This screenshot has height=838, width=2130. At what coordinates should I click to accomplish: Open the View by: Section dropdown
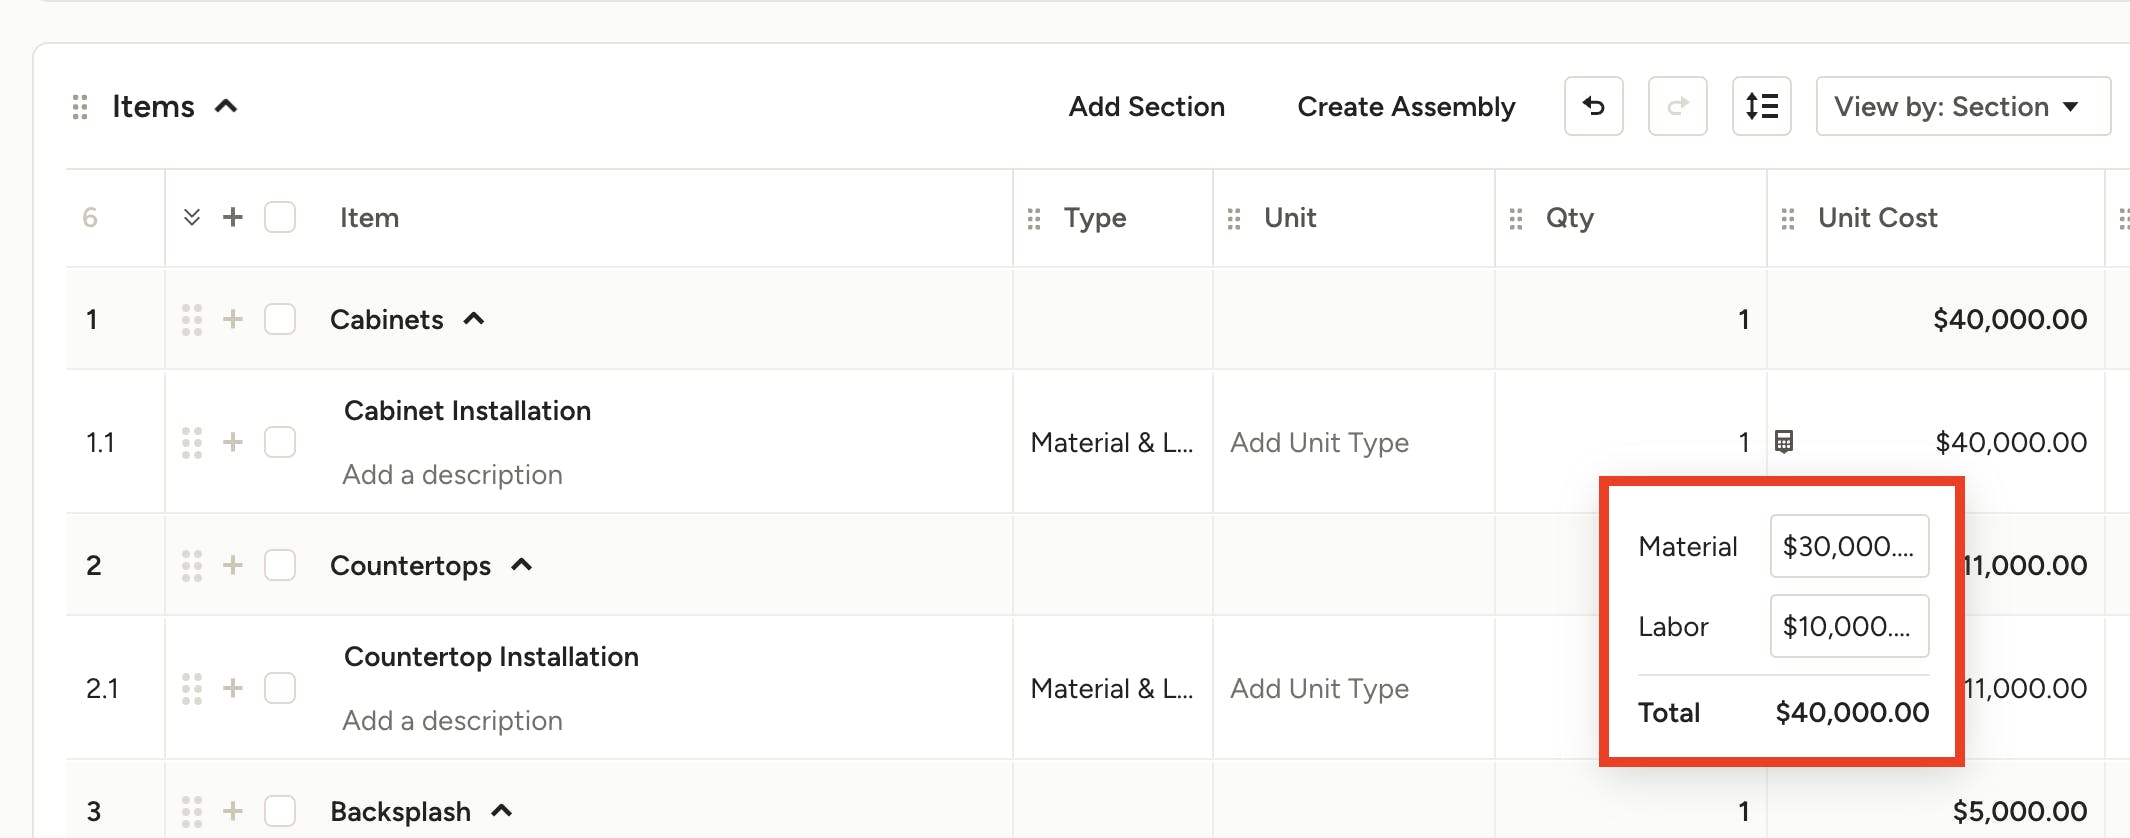coord(1962,106)
